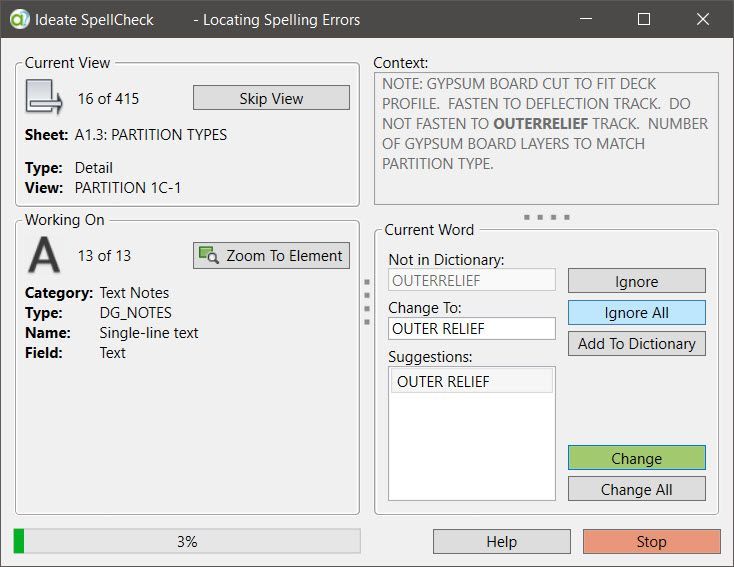Click the Ignore button

[637, 281]
